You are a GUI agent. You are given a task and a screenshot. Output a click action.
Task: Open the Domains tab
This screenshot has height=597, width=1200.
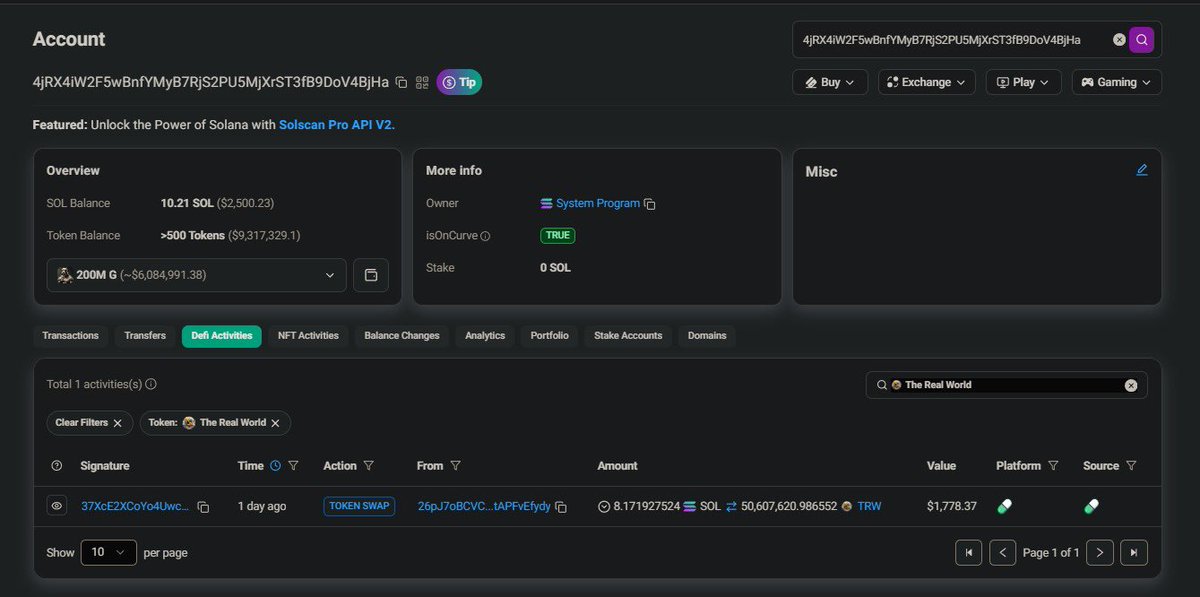click(707, 336)
